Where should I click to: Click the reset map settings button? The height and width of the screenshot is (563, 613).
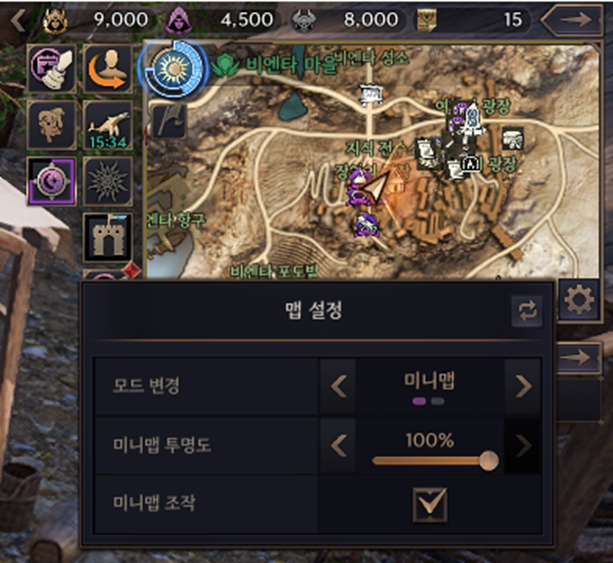527,311
